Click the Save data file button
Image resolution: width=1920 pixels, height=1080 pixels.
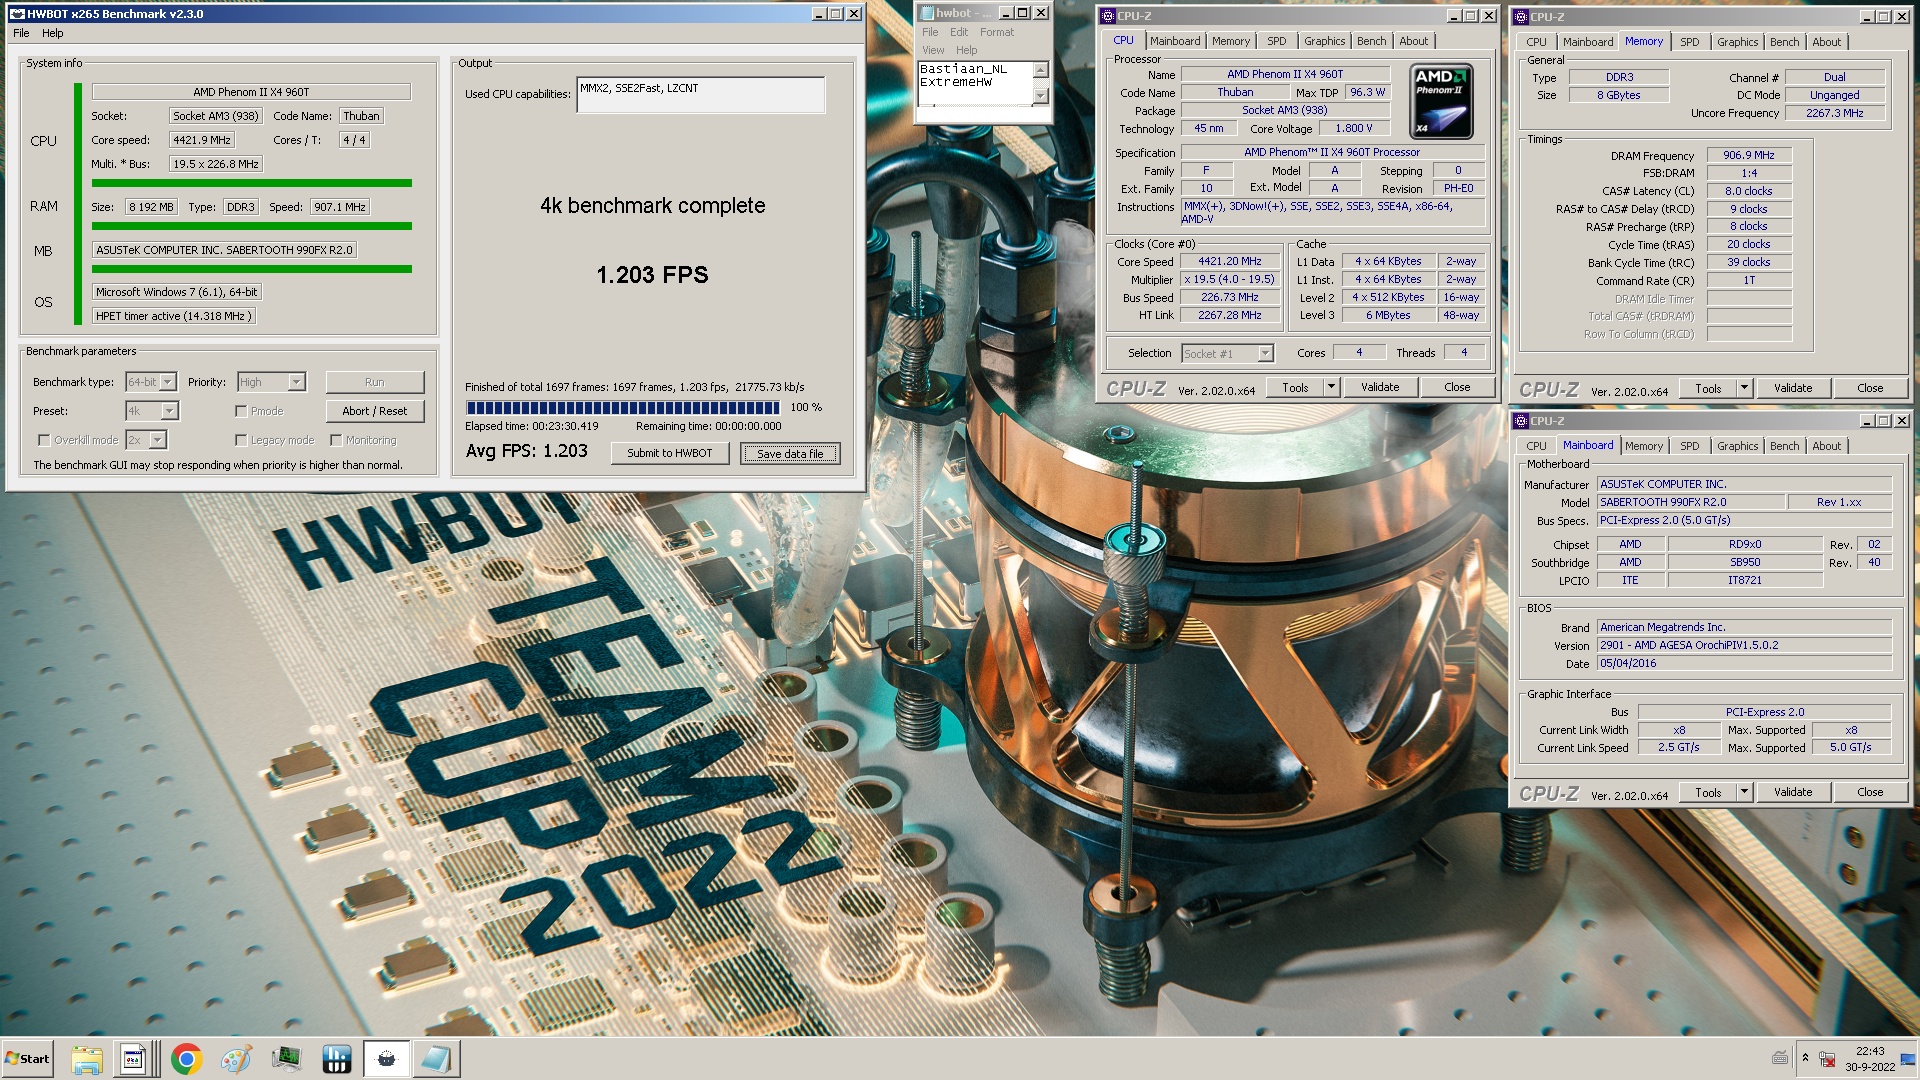pyautogui.click(x=790, y=453)
